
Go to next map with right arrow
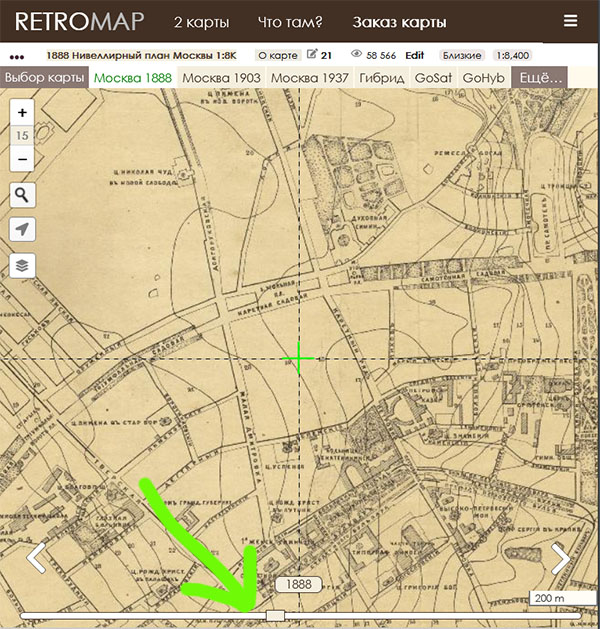(560, 558)
